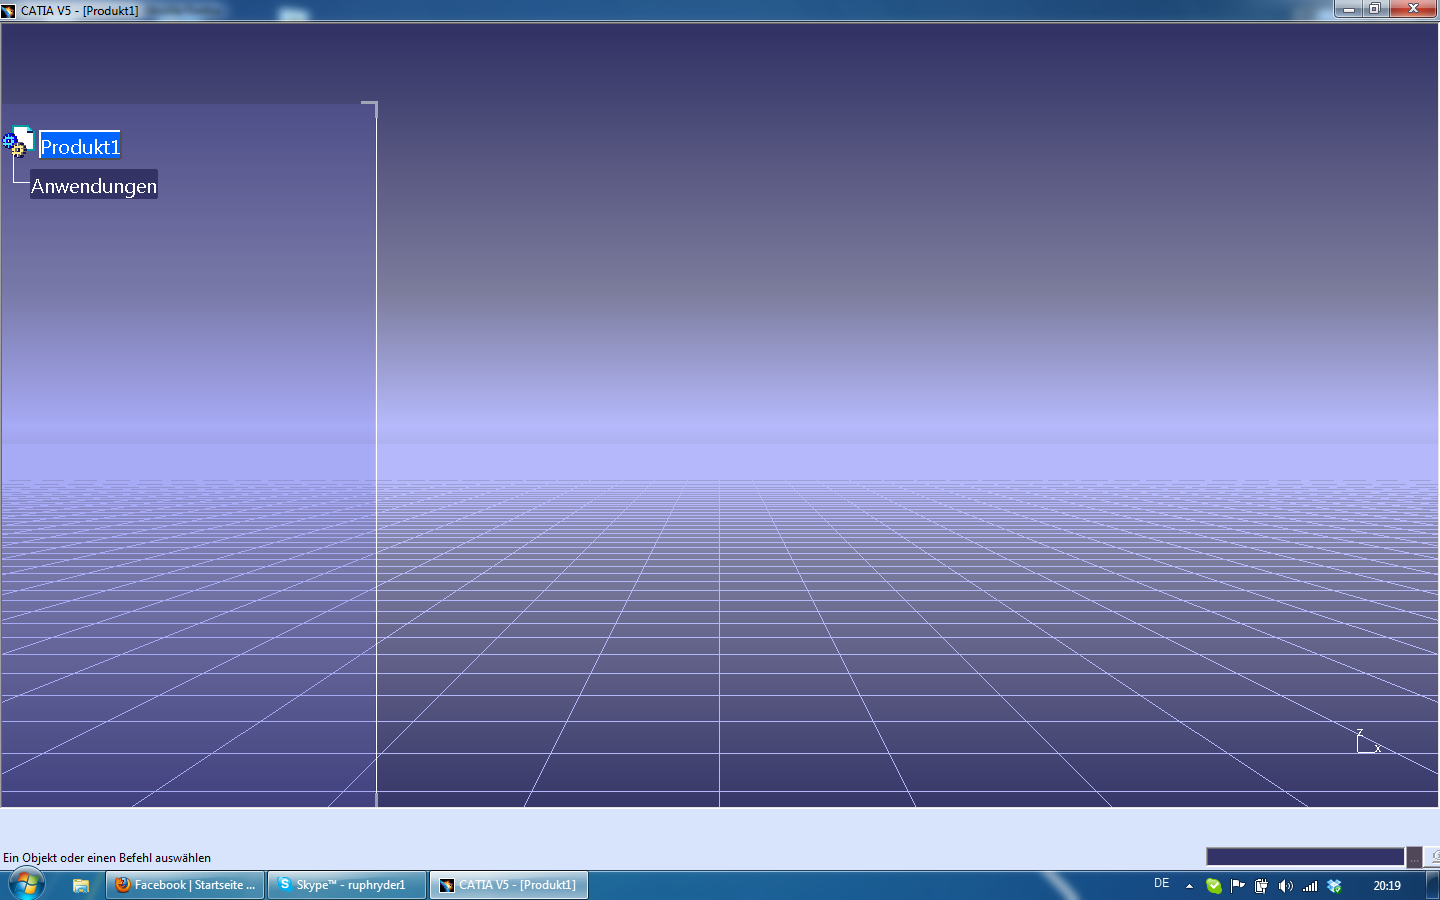Close the CATIA V5 window
This screenshot has width=1440, height=900.
1413,9
